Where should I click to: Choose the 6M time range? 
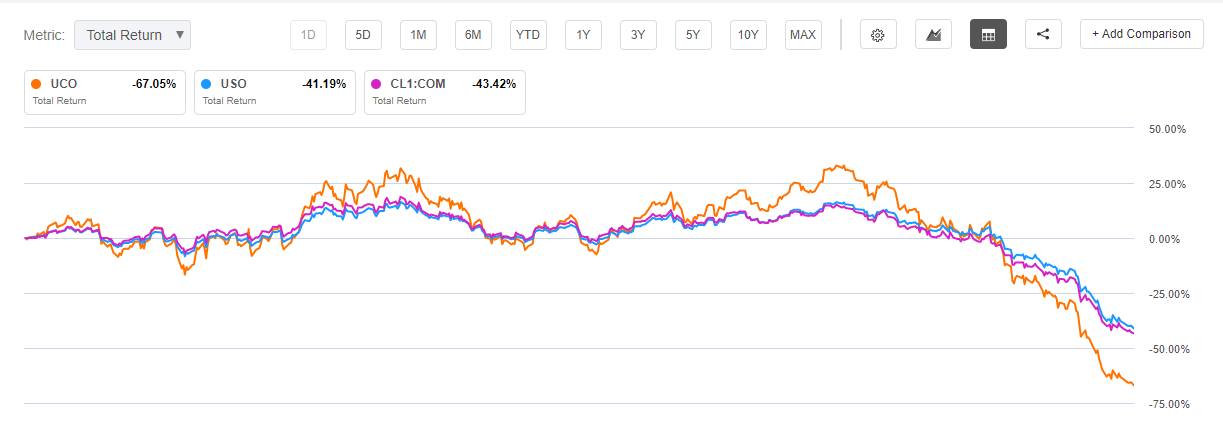point(473,35)
